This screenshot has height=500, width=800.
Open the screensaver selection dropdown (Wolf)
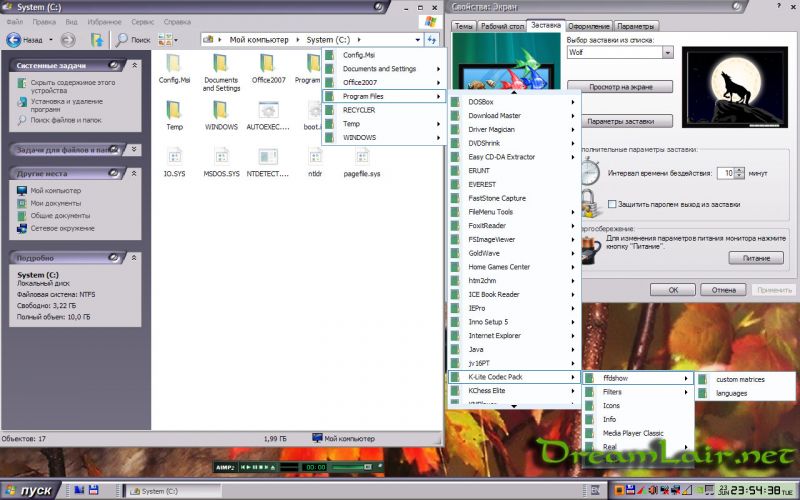coord(667,52)
